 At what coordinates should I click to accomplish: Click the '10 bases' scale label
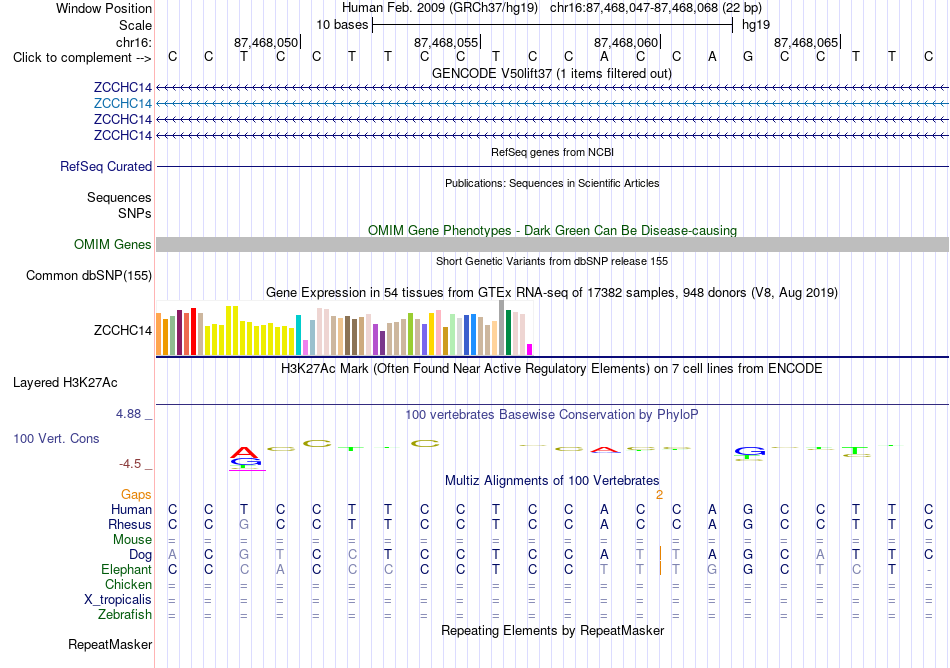[x=342, y=25]
